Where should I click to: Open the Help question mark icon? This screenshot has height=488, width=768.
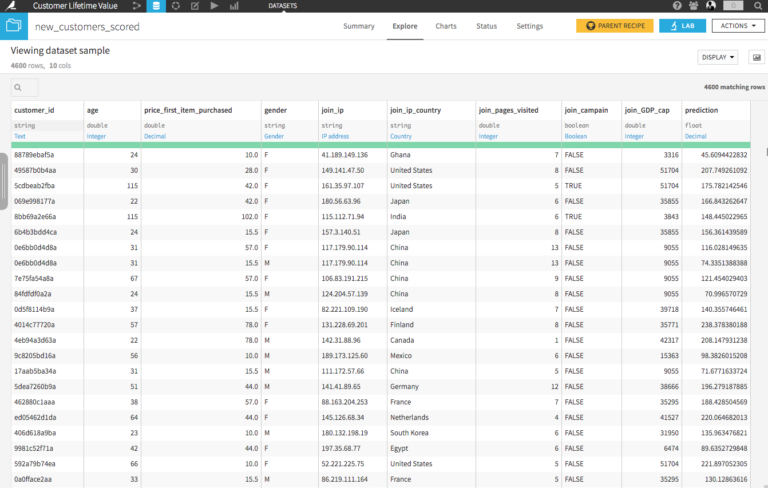[677, 6]
